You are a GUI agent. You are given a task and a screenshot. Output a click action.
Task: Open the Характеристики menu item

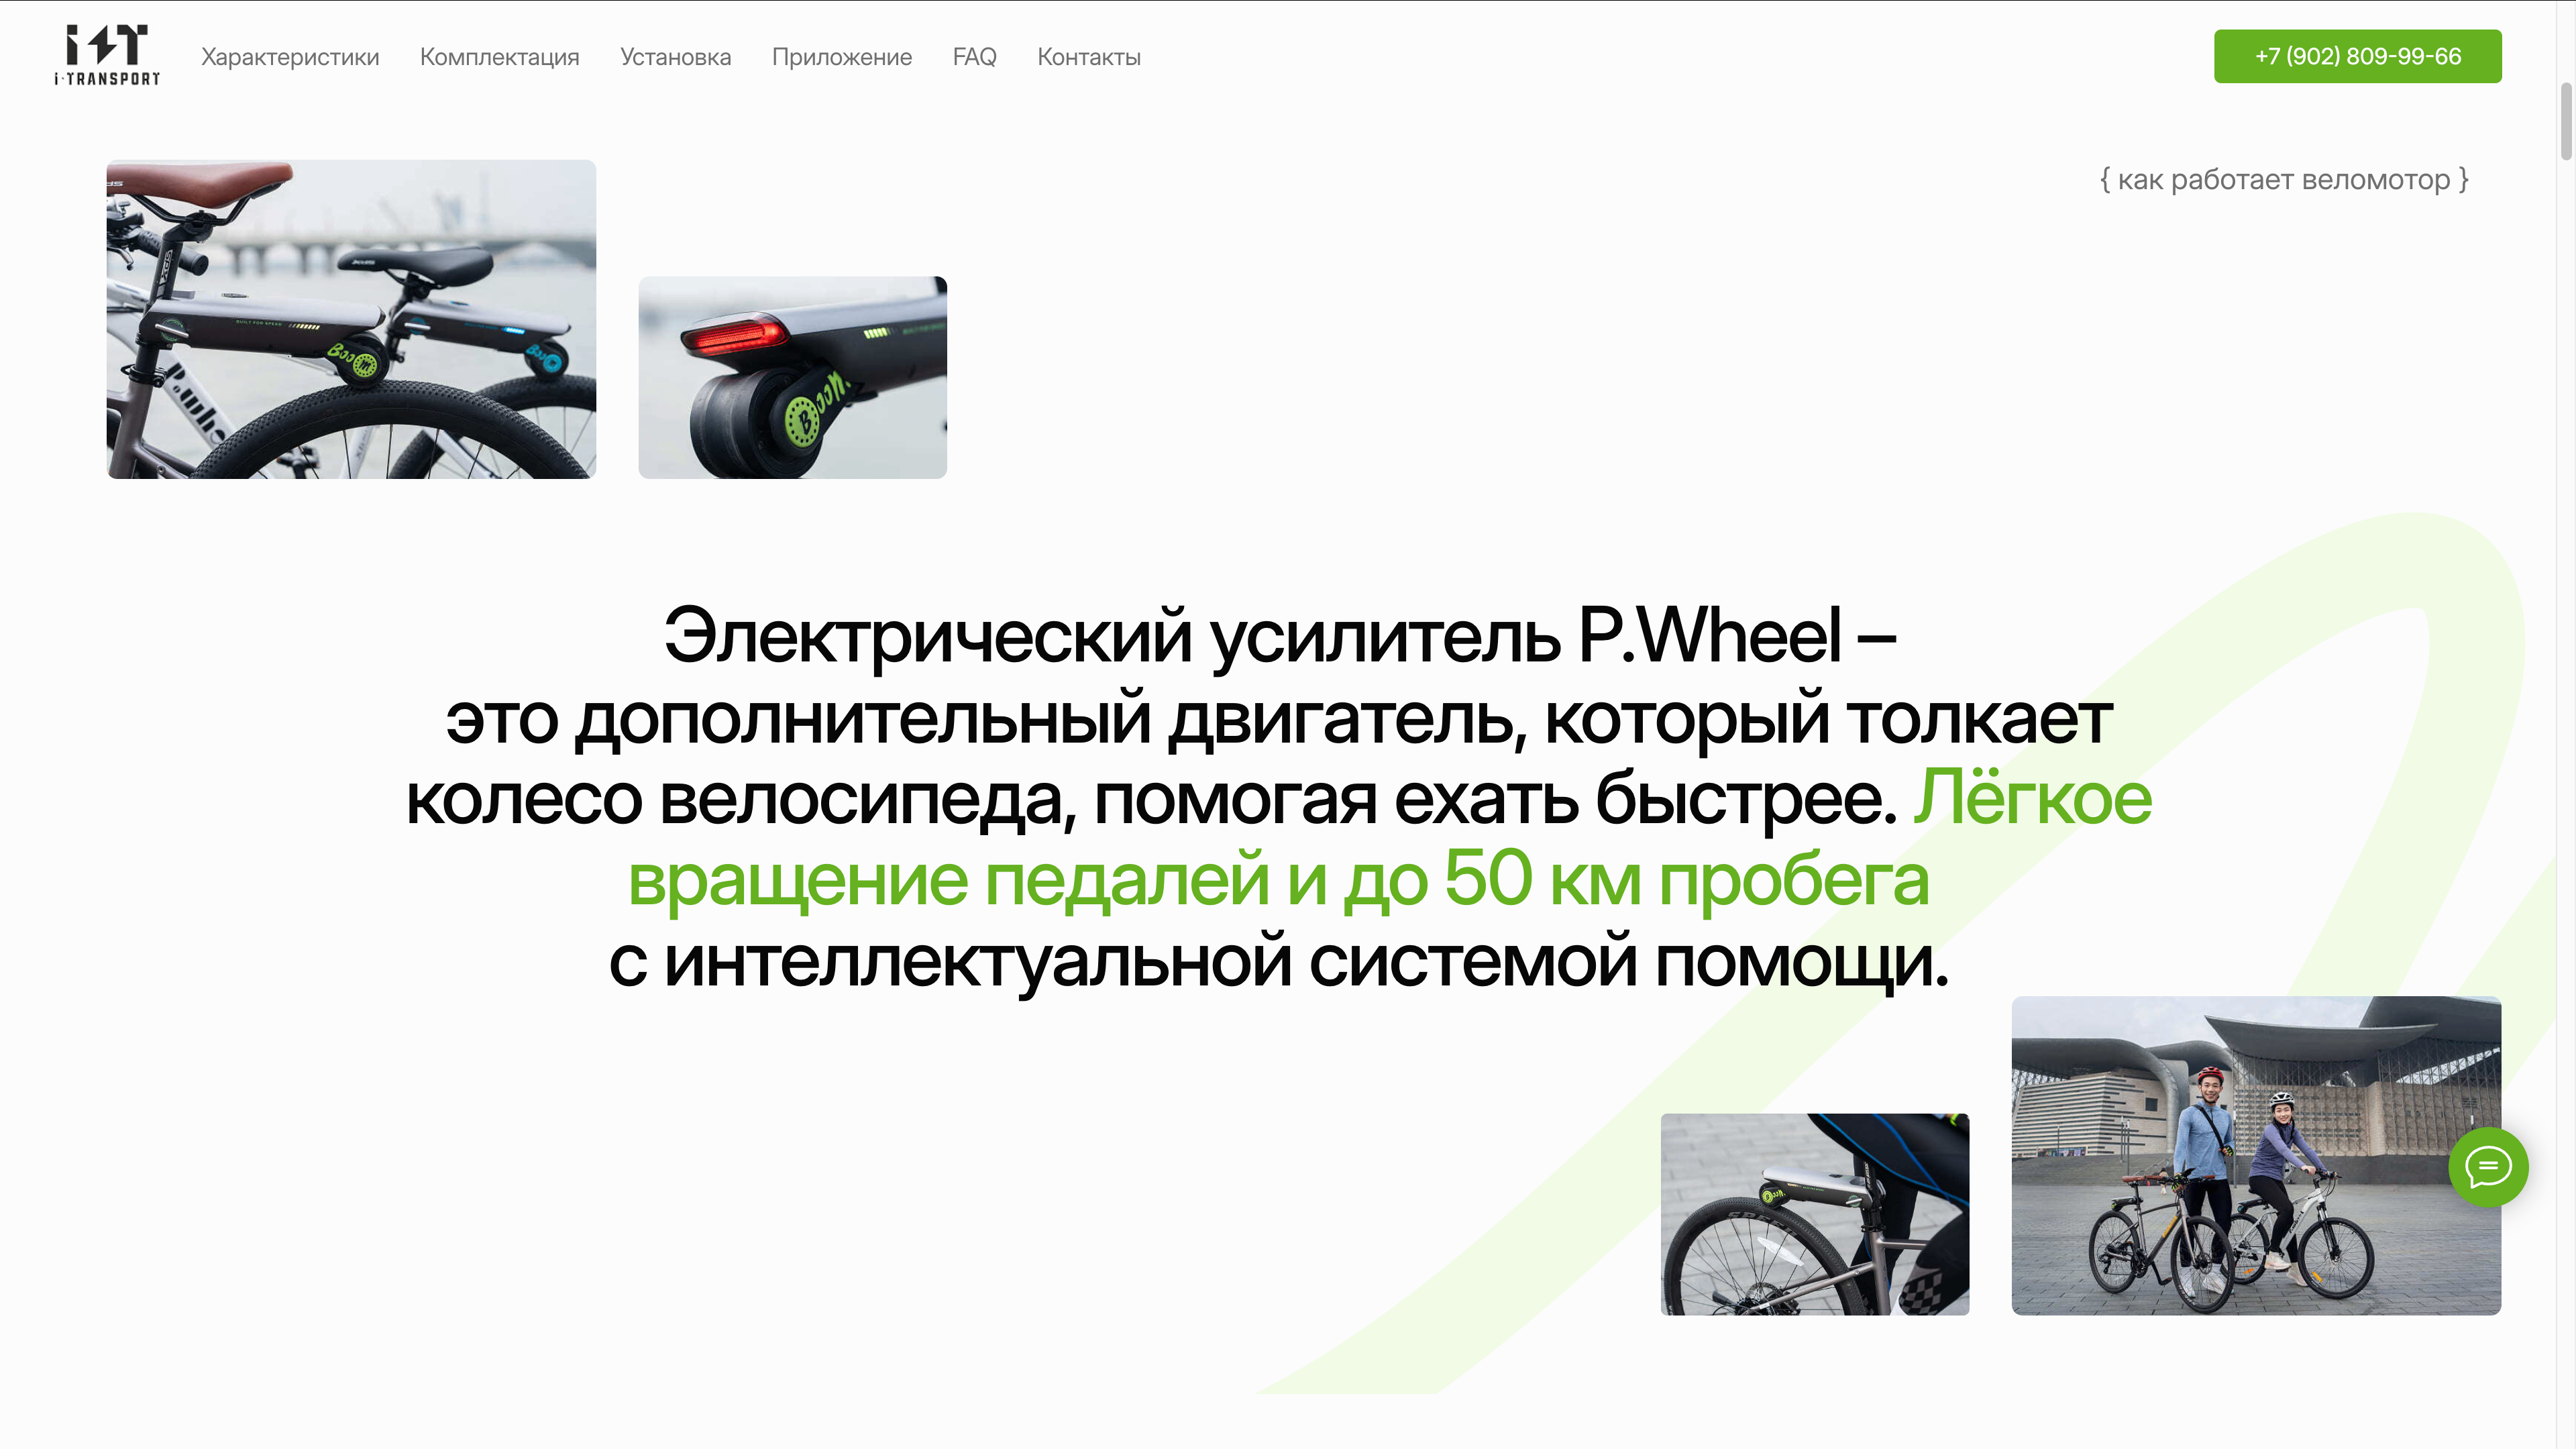tap(290, 57)
